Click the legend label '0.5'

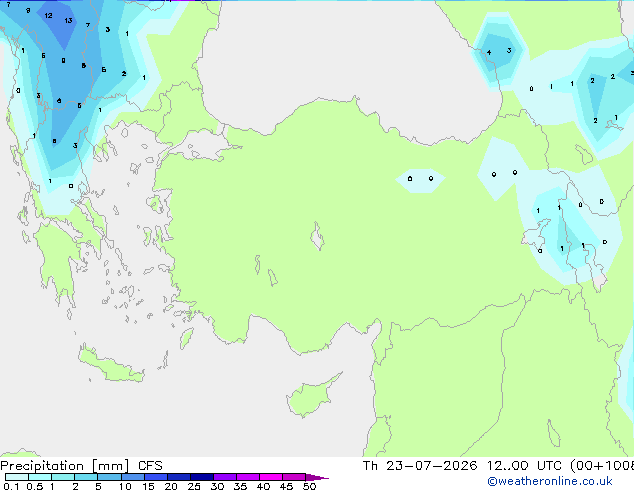tap(35, 486)
